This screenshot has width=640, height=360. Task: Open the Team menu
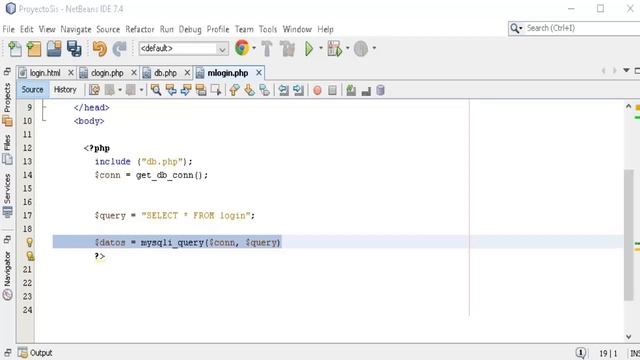pyautogui.click(x=244, y=29)
